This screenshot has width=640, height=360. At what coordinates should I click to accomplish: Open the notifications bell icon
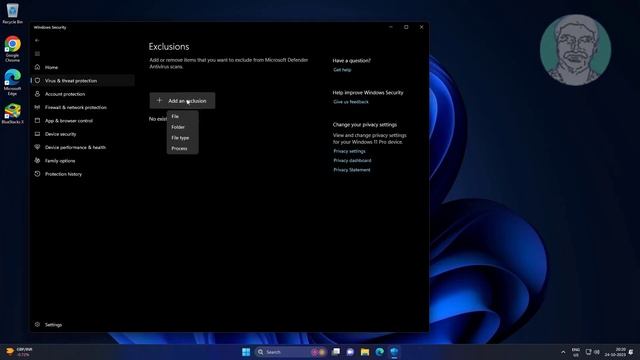[631, 352]
